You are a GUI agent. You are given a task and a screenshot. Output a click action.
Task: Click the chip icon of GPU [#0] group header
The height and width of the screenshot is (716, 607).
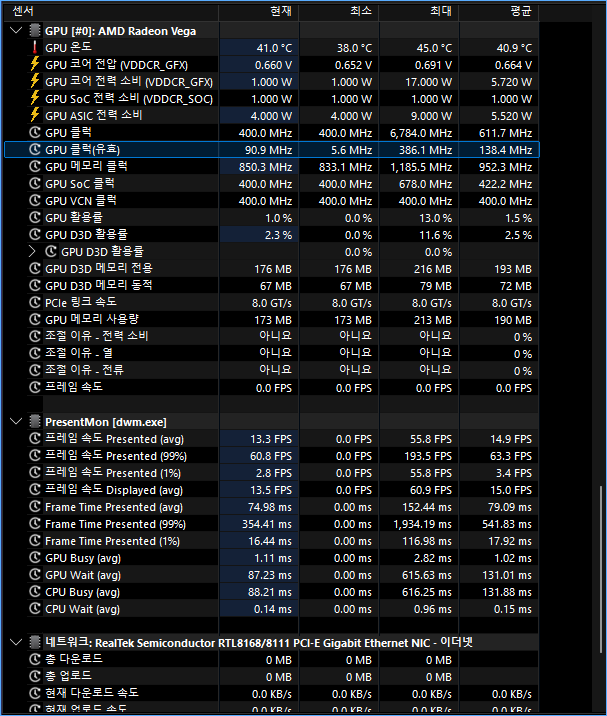click(x=35, y=31)
